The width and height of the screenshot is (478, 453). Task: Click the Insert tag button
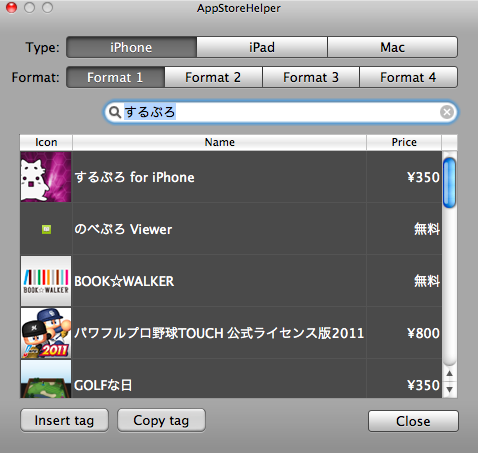click(64, 420)
